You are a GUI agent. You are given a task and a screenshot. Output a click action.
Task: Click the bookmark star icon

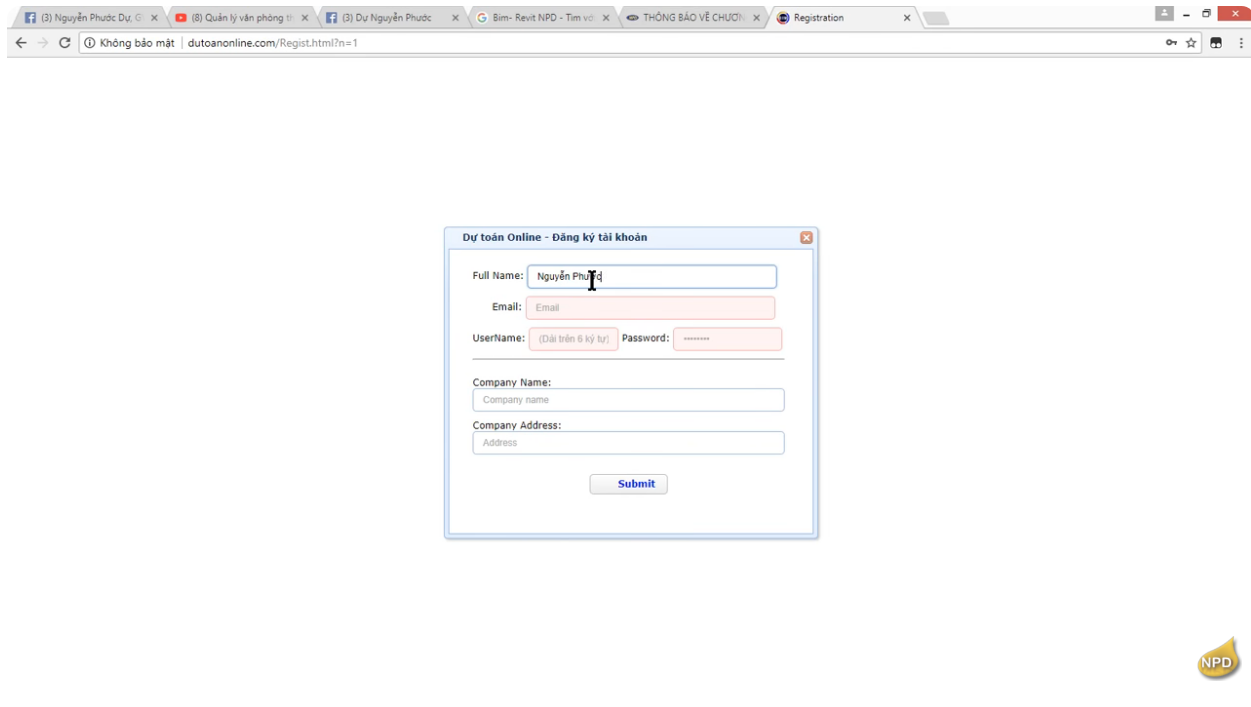pyautogui.click(x=1193, y=43)
